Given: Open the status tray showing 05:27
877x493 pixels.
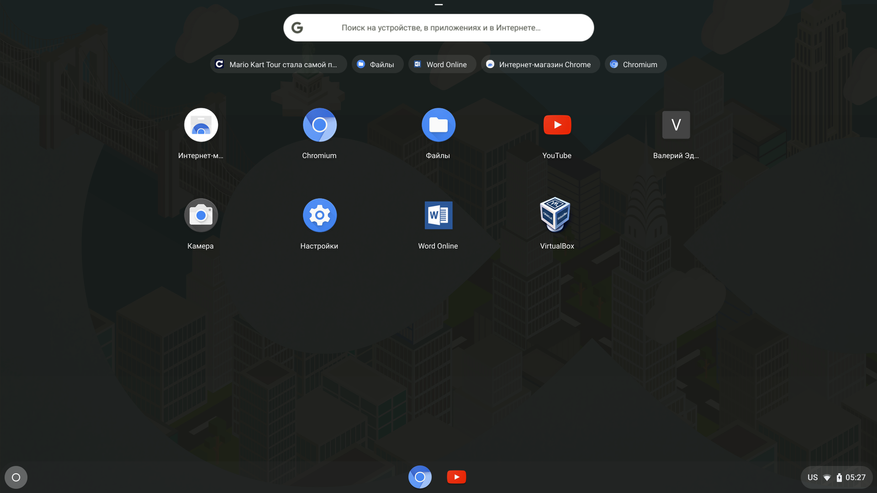Looking at the screenshot, I should [x=836, y=477].
